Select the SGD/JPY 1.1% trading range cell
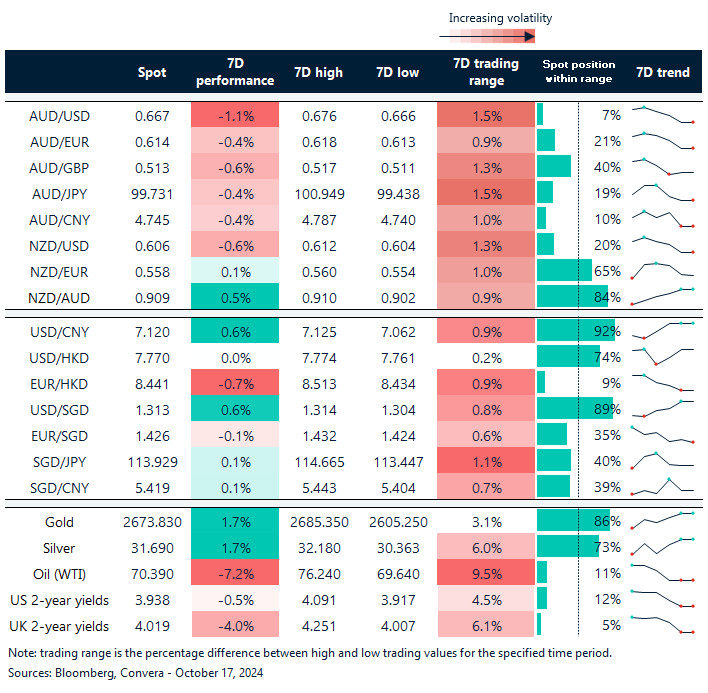Viewport: 708px width, 693px height. pyautogui.click(x=486, y=460)
